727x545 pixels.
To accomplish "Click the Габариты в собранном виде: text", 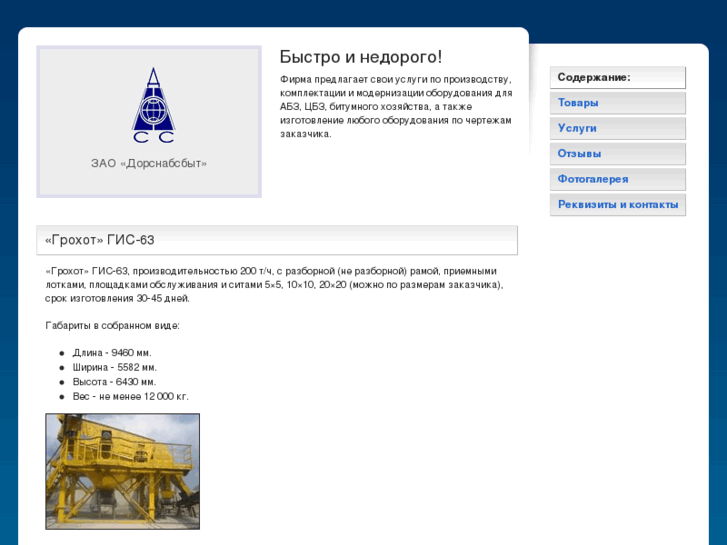I will [112, 326].
